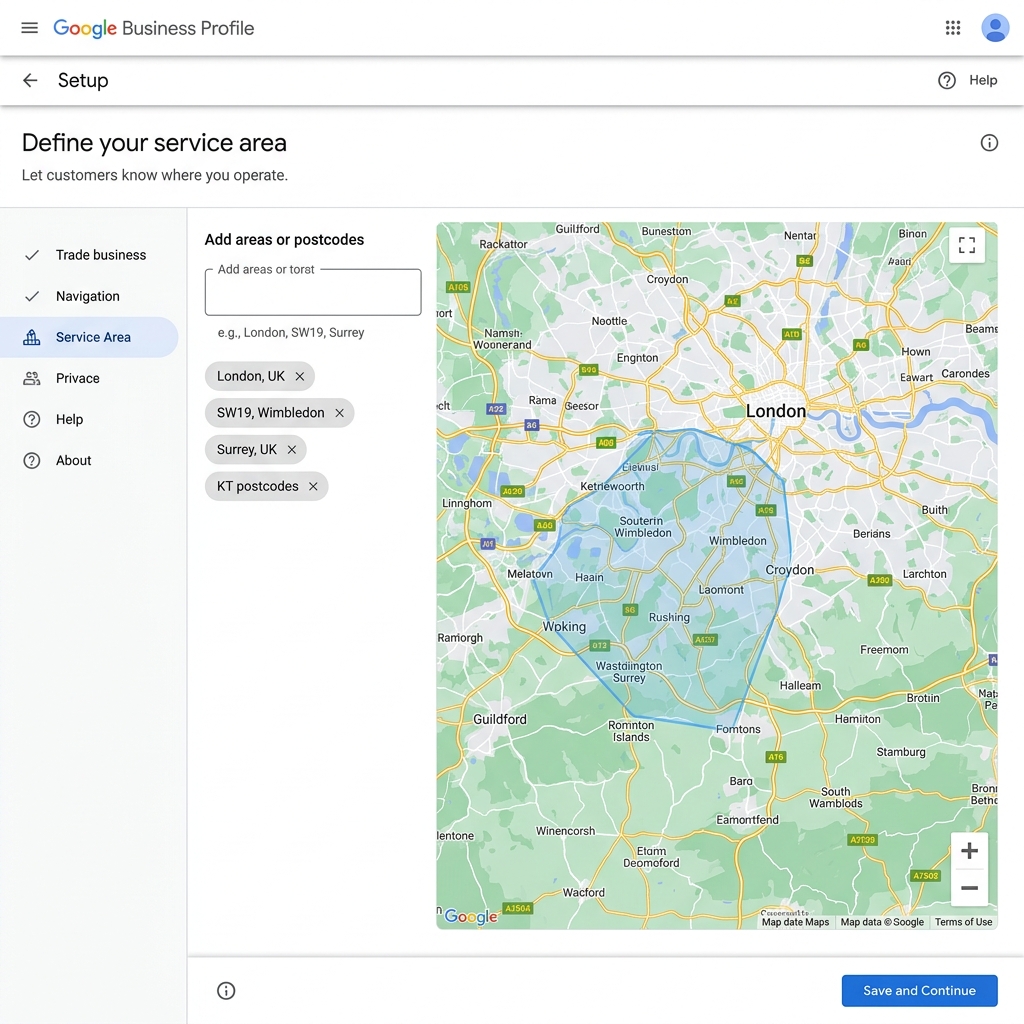Open the Navigation step
Viewport: 1024px width, 1024px height.
click(x=89, y=296)
